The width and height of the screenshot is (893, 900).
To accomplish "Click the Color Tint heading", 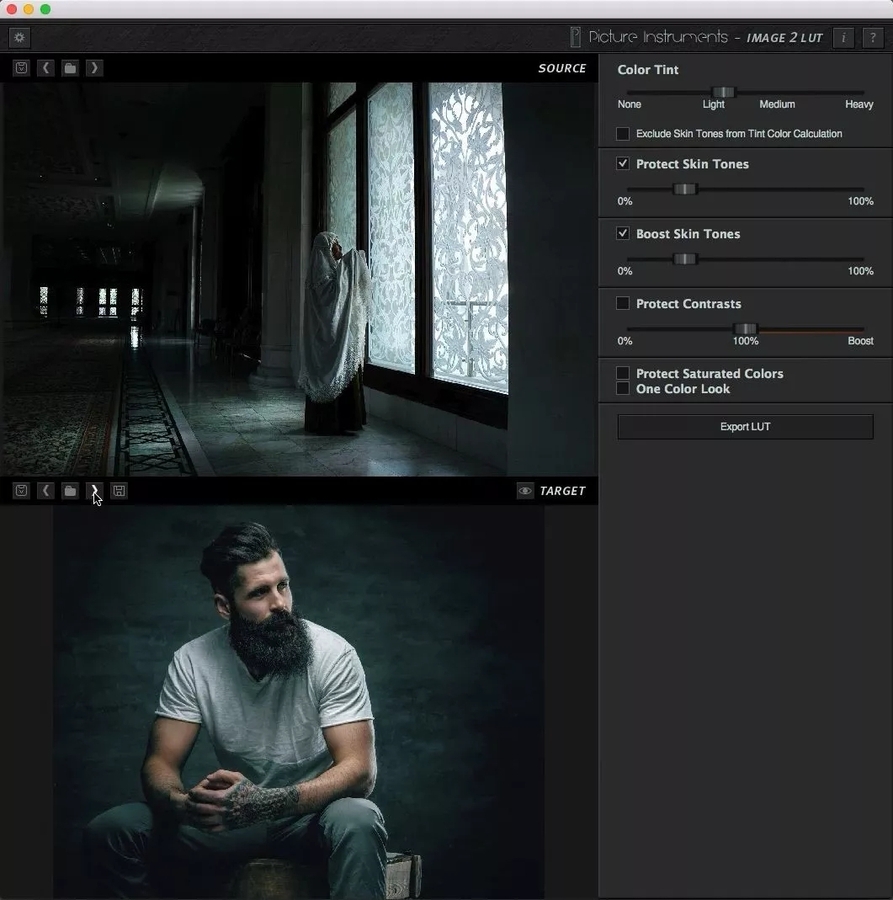I will click(x=648, y=69).
